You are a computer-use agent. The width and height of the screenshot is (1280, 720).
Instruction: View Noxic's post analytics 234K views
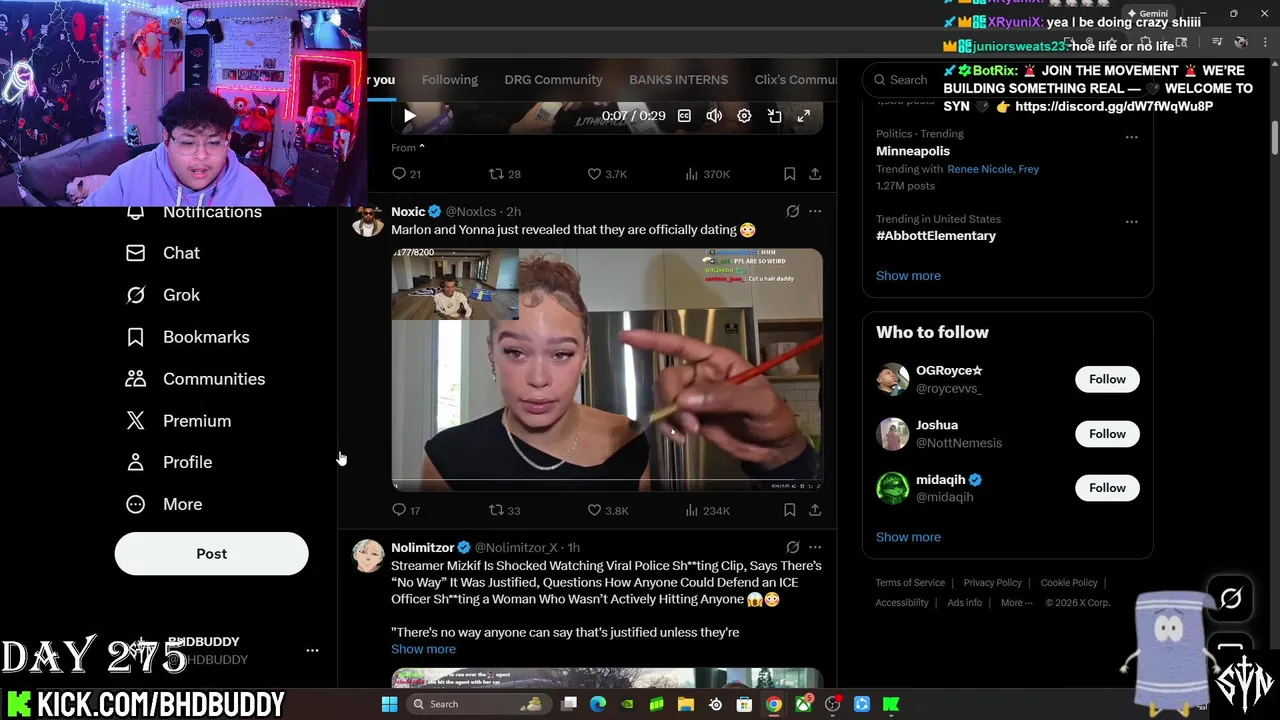(707, 510)
